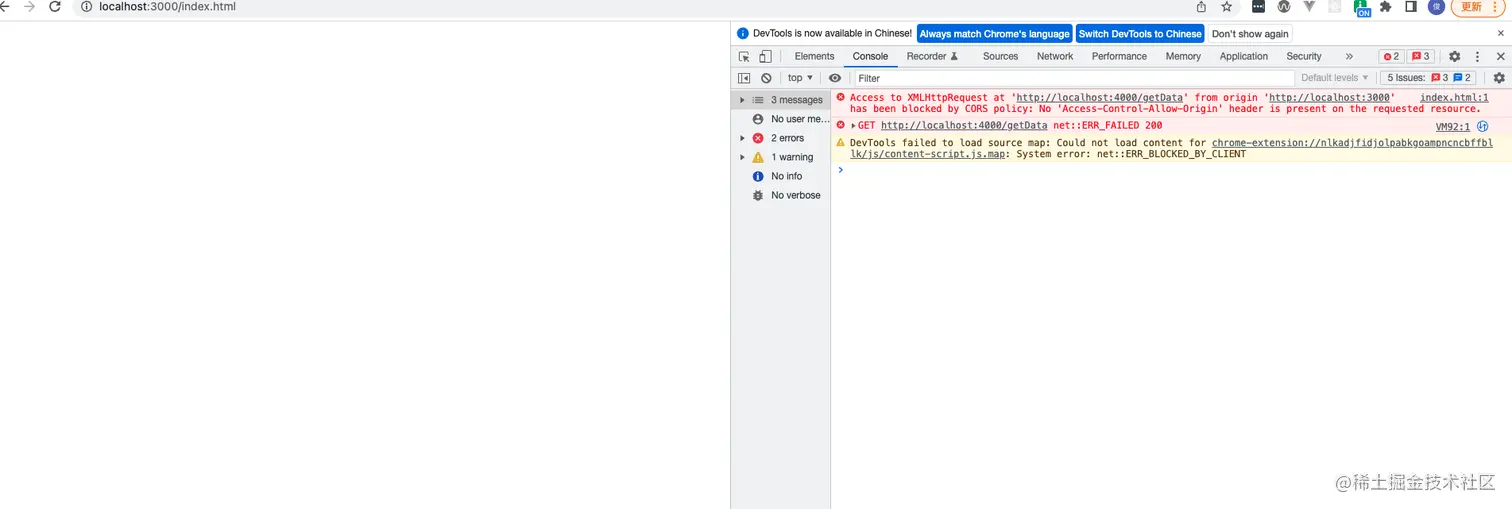Open the Recorder tab

[932, 57]
